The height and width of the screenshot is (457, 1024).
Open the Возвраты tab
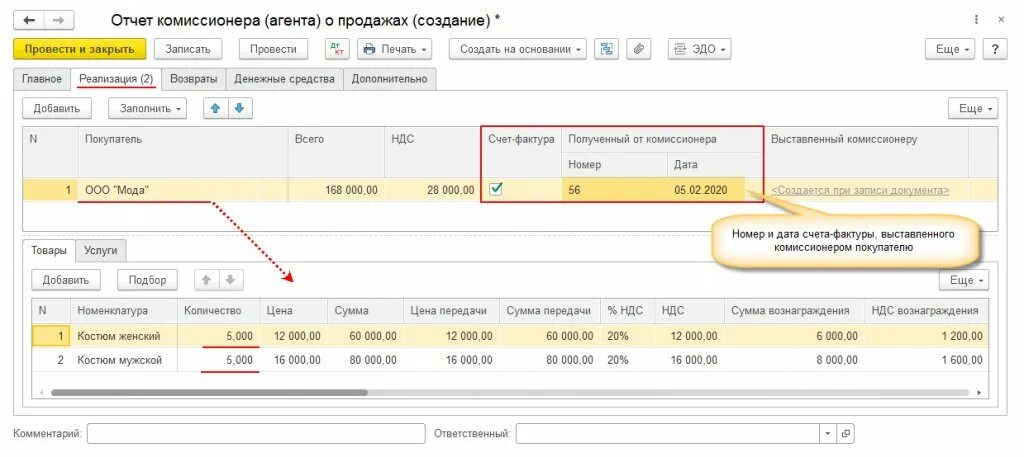pyautogui.click(x=193, y=79)
